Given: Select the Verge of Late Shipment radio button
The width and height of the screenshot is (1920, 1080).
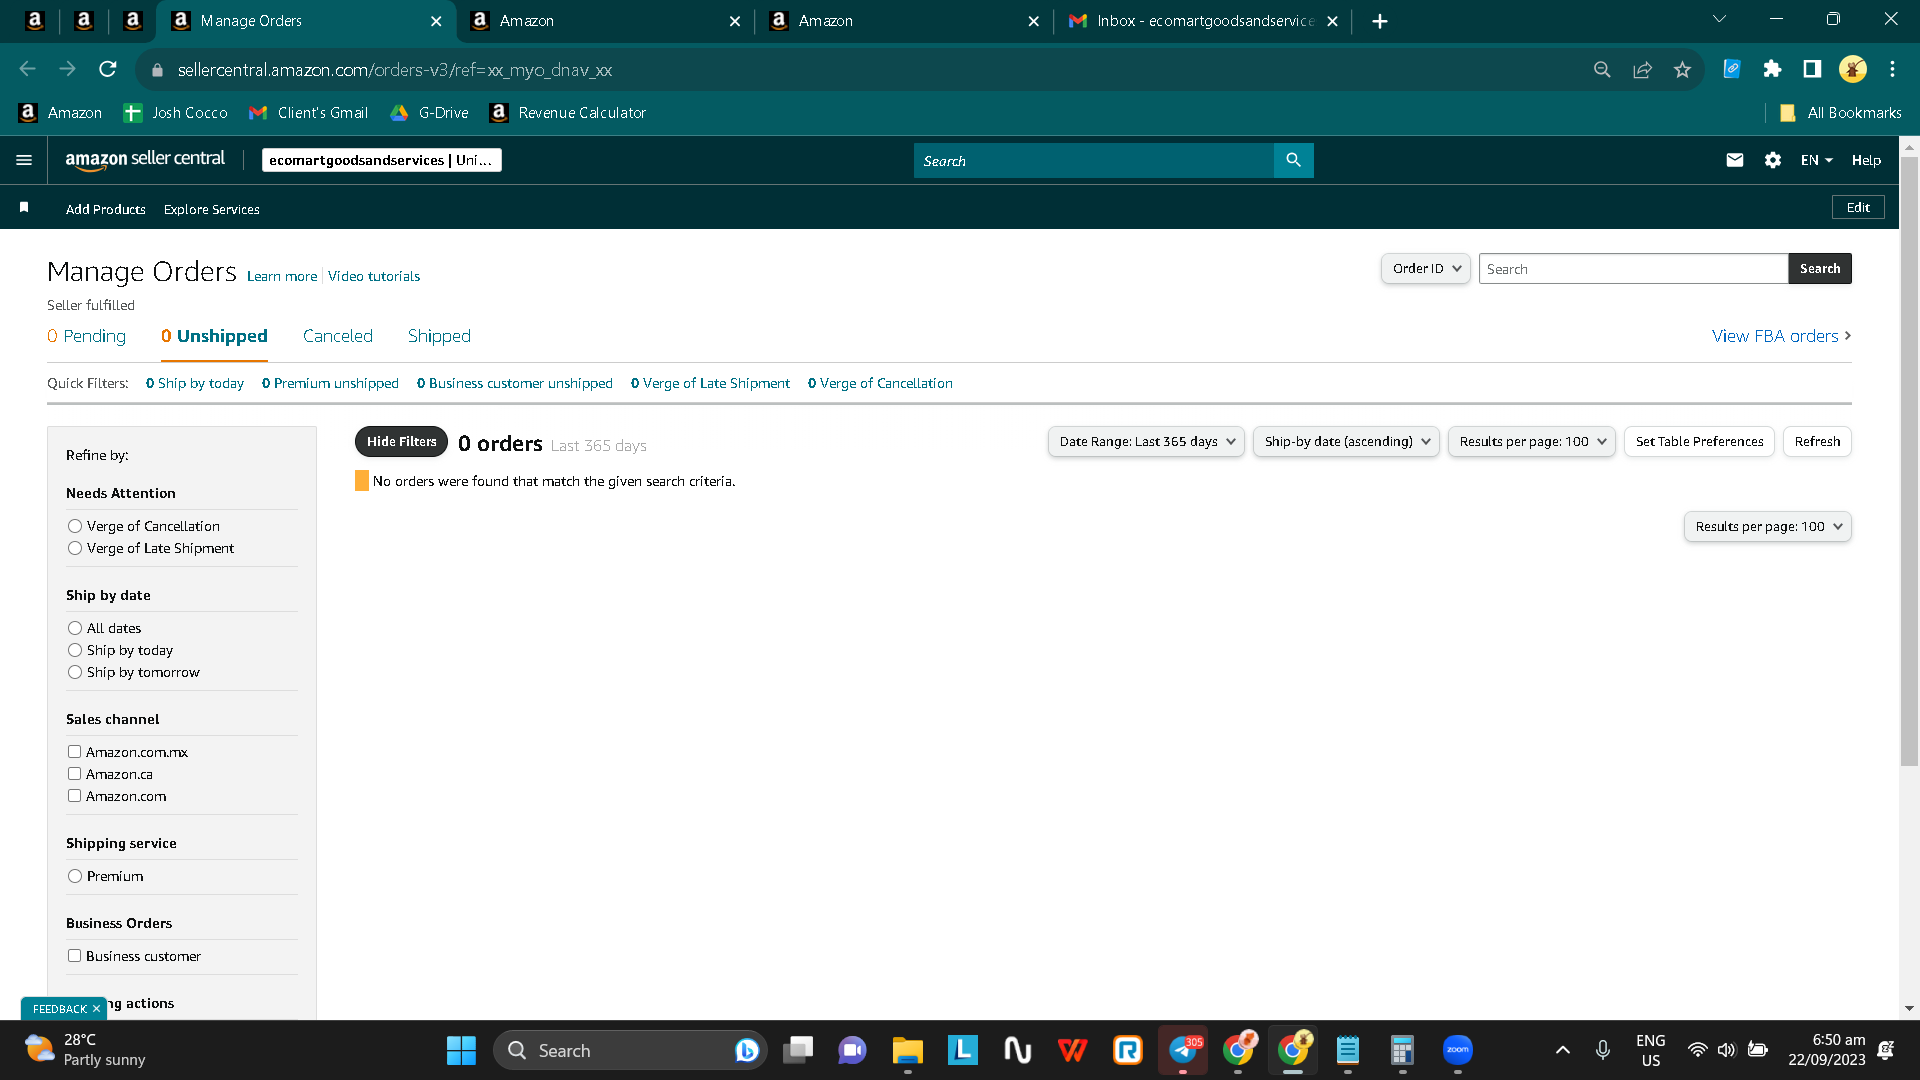Looking at the screenshot, I should pos(75,548).
